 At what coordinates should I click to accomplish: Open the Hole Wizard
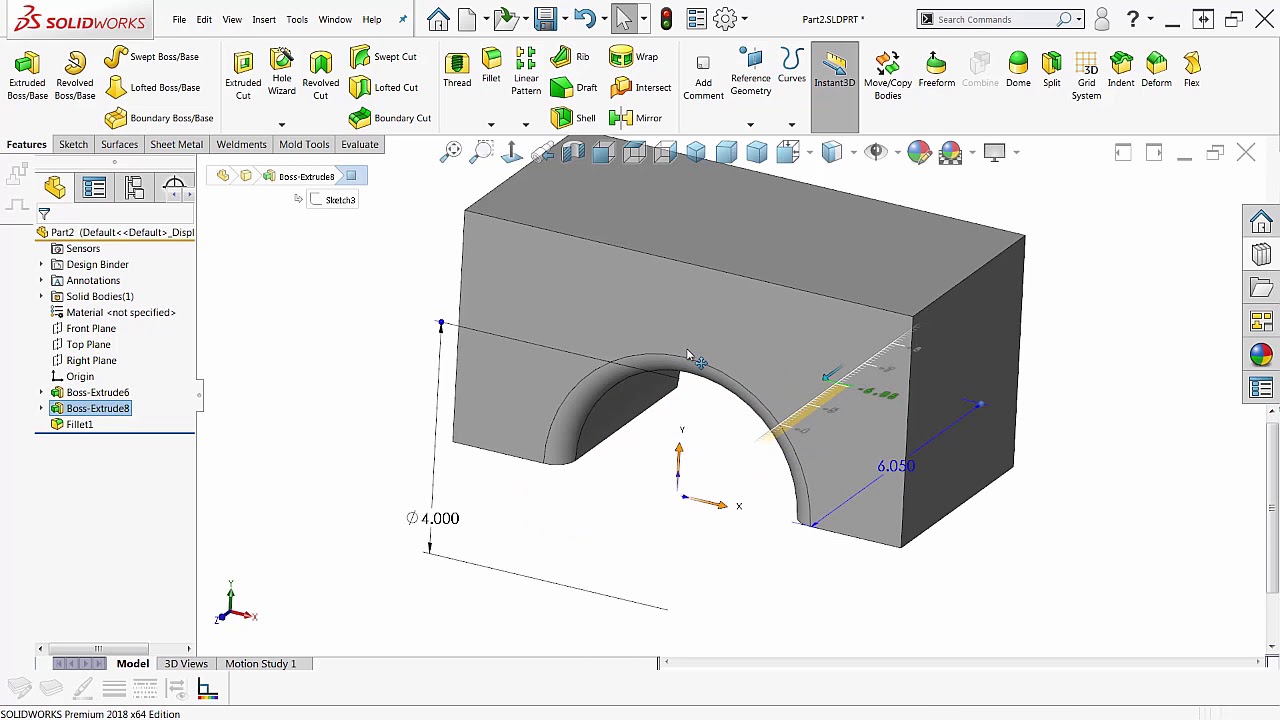pos(281,70)
